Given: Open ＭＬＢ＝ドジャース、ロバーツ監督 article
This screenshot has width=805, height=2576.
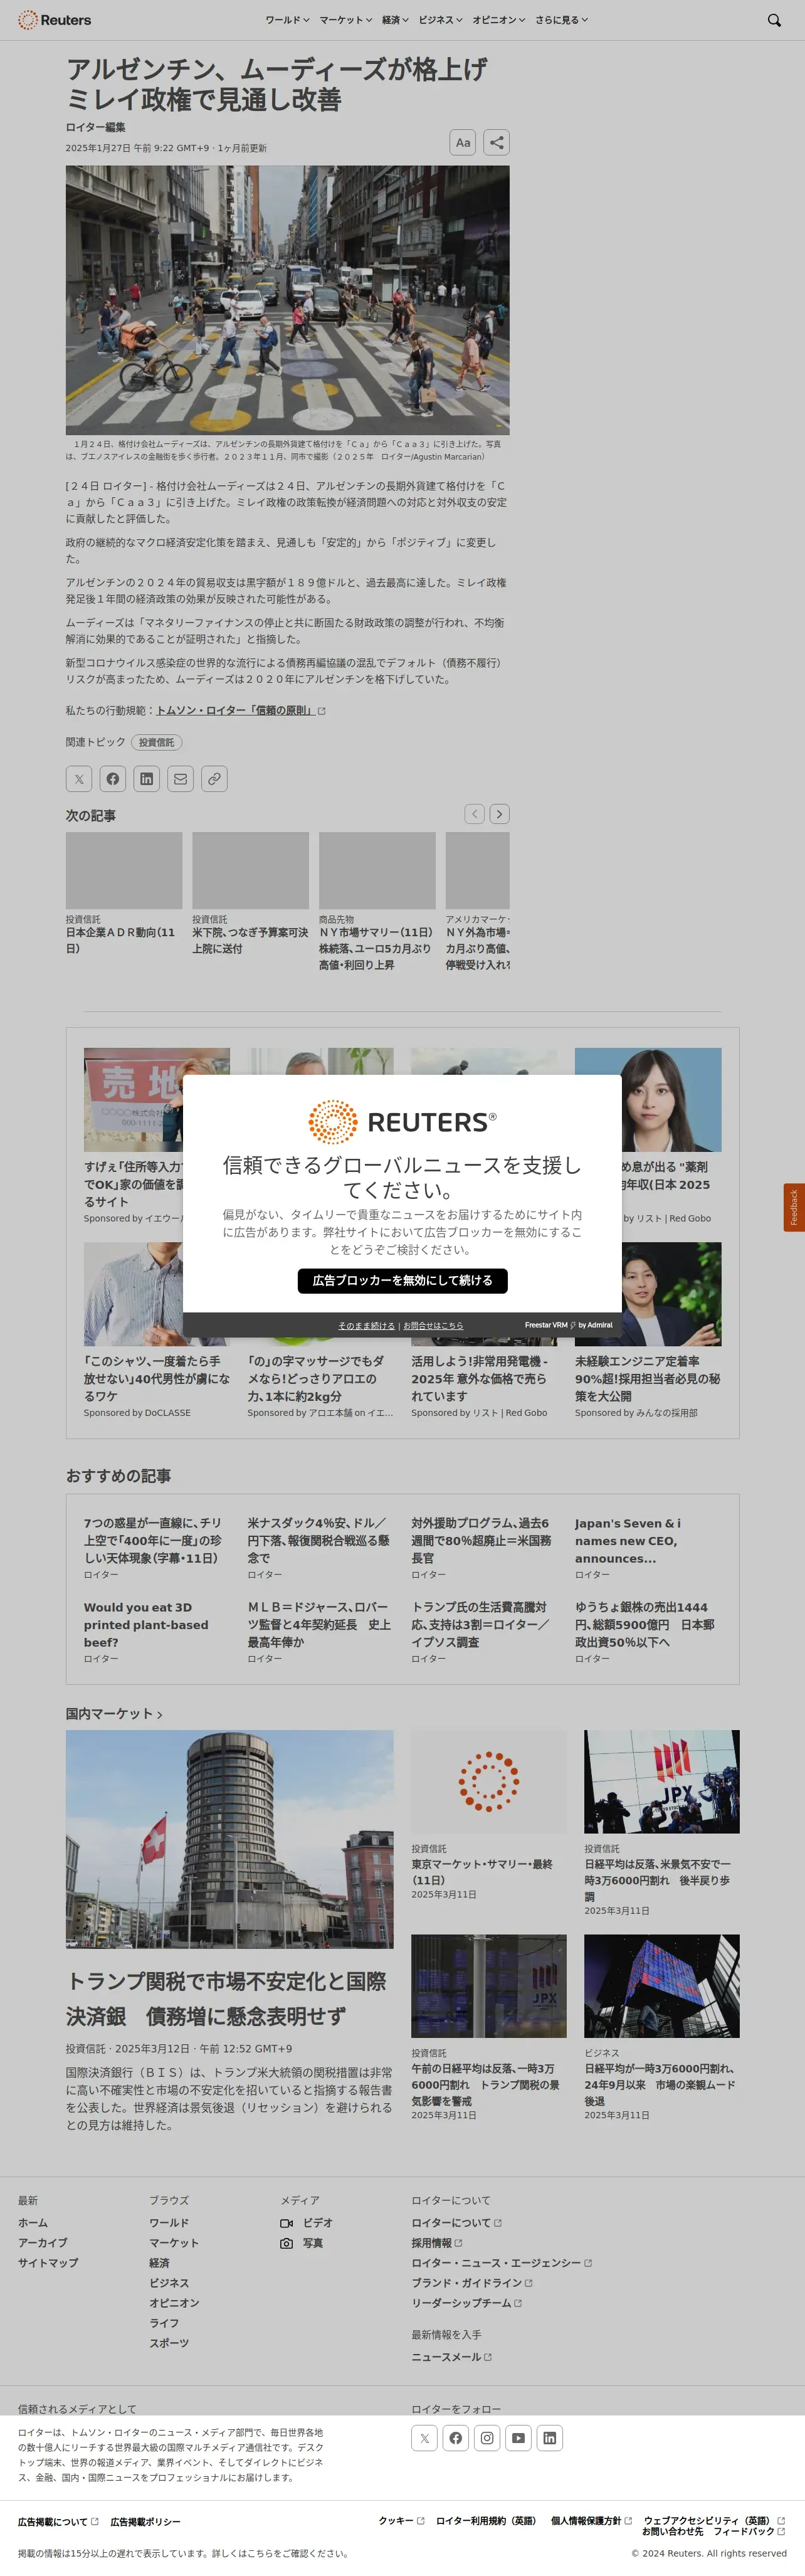Looking at the screenshot, I should 319,1625.
